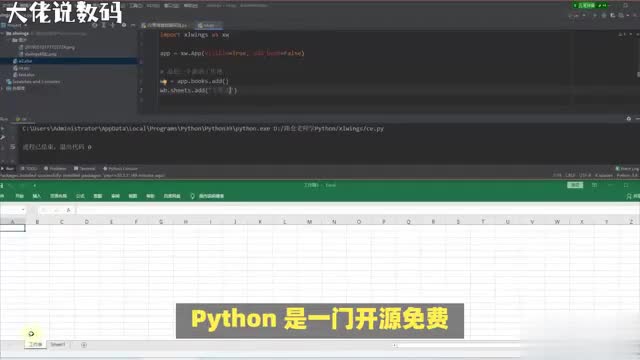Click the insert function fx icon in Excel
640x360 pixels.
69,210
